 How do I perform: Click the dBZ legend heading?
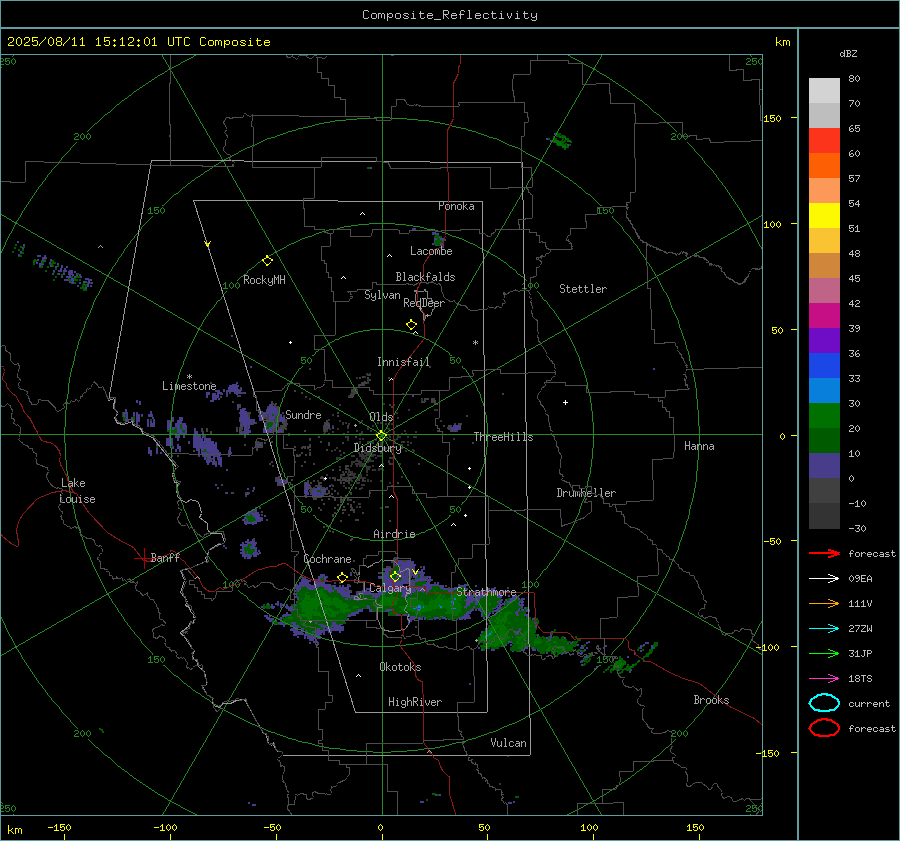[848, 53]
